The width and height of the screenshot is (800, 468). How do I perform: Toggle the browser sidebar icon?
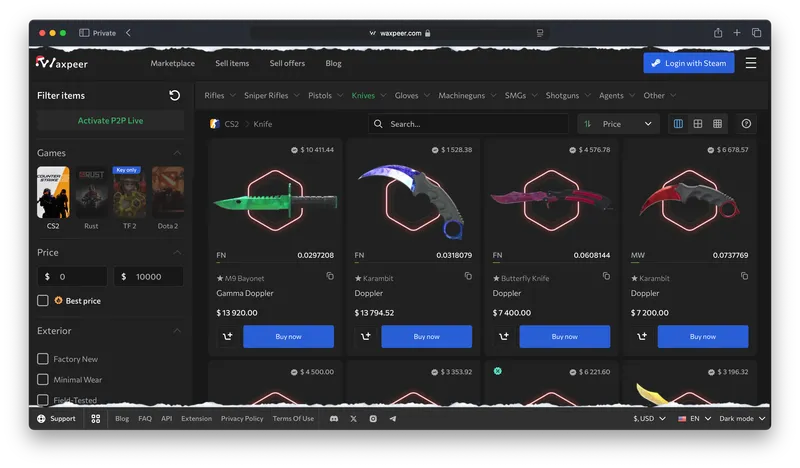click(84, 33)
